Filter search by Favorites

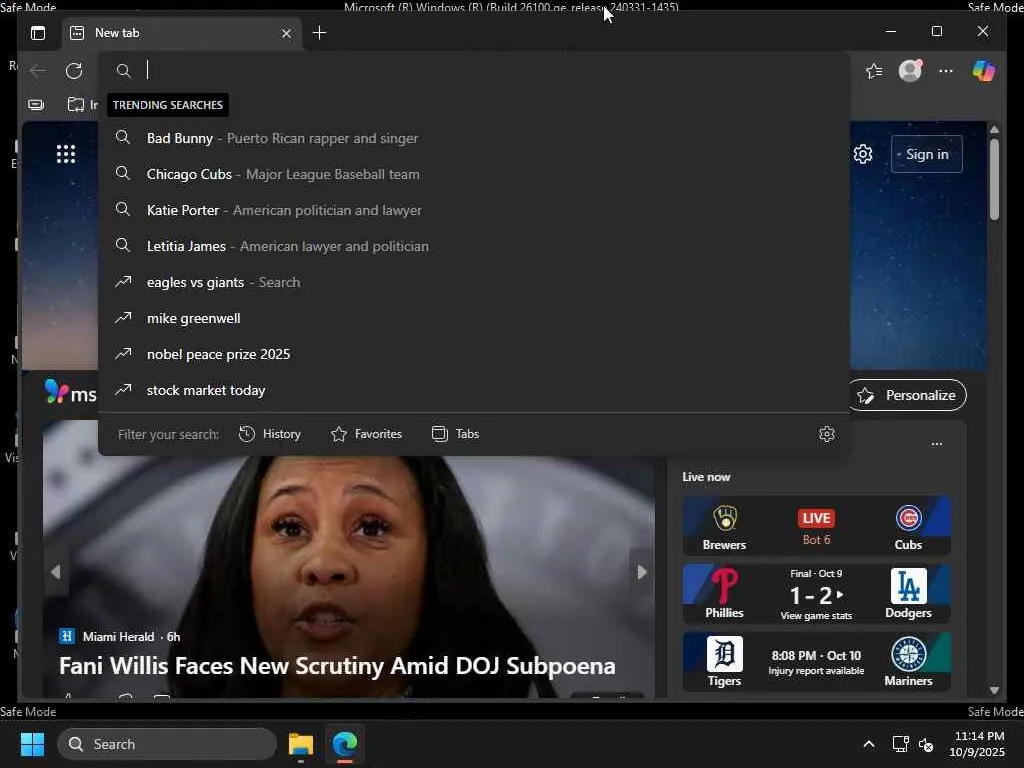[366, 434]
